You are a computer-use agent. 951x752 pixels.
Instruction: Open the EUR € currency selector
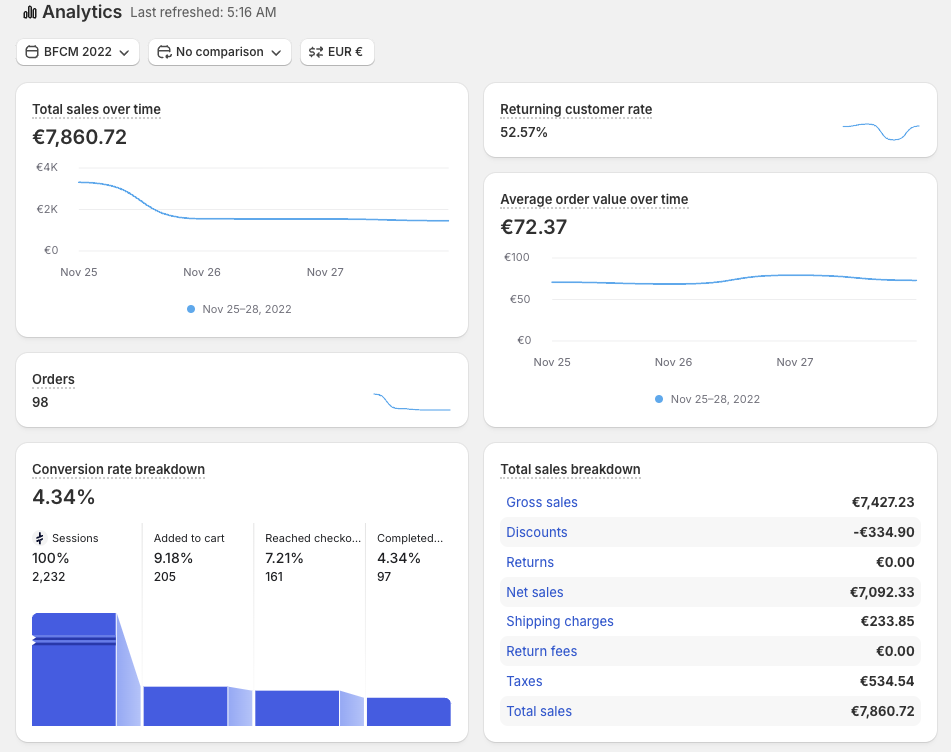337,52
